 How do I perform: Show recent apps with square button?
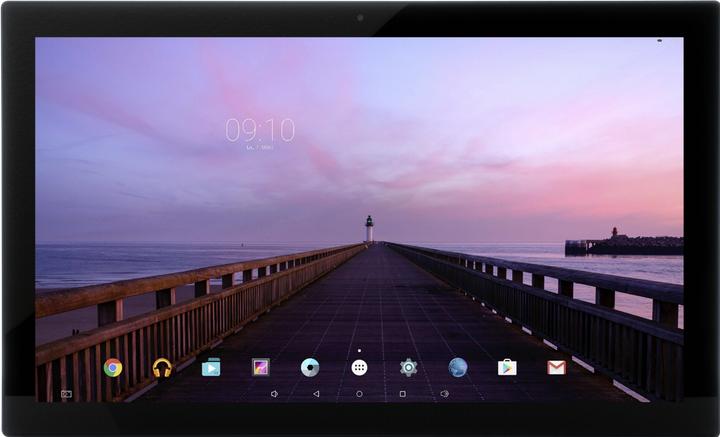(x=402, y=394)
